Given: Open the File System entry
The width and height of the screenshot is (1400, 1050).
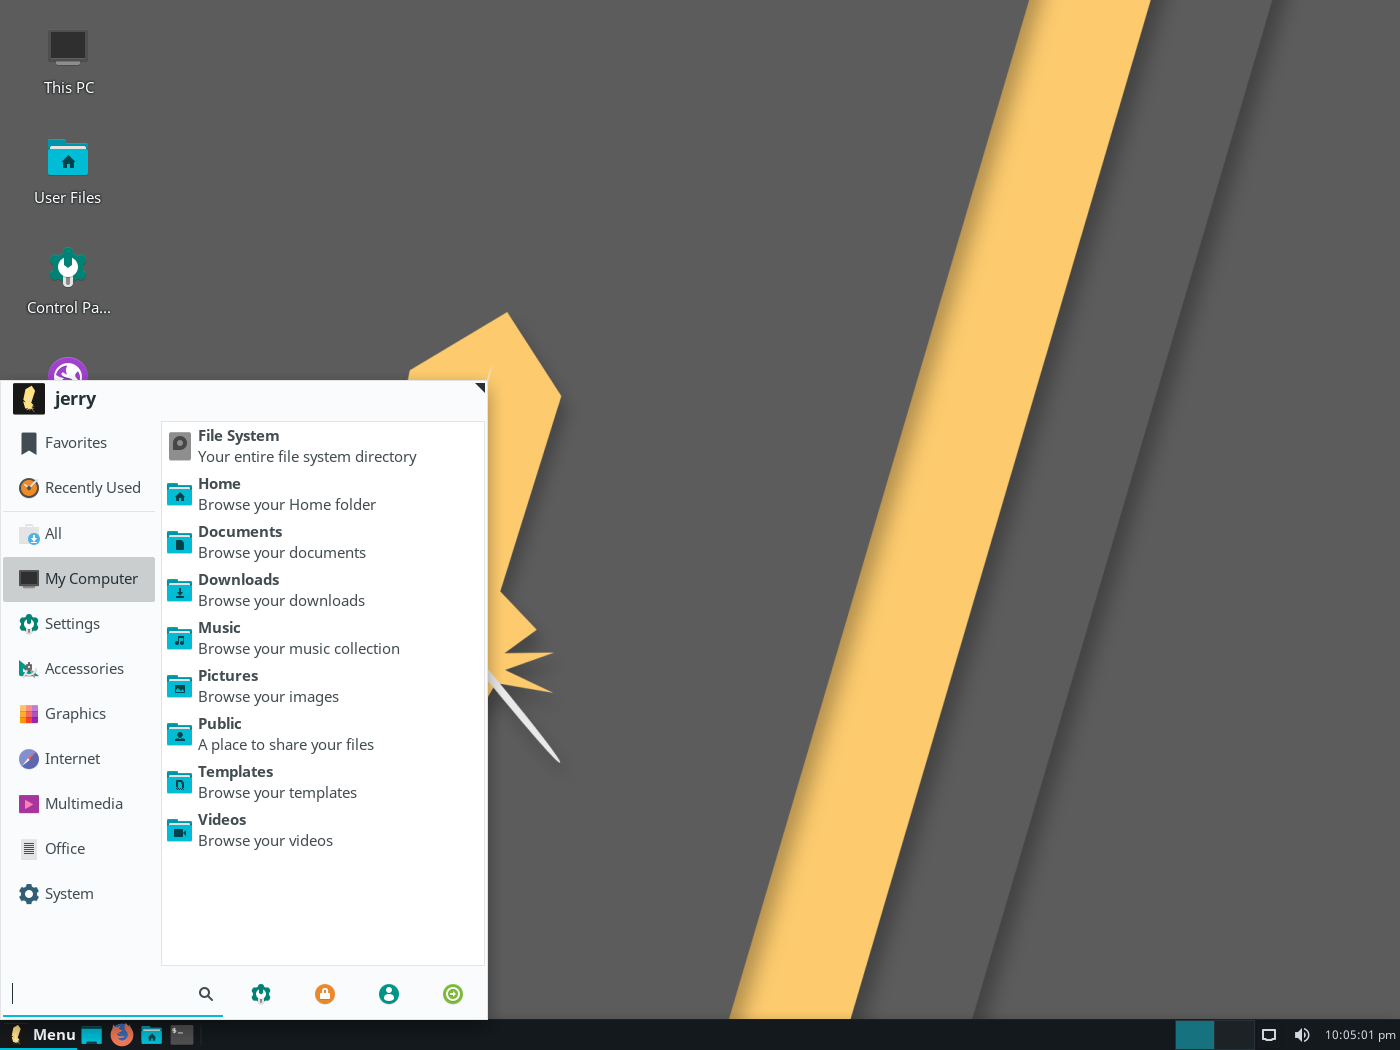Looking at the screenshot, I should (323, 446).
